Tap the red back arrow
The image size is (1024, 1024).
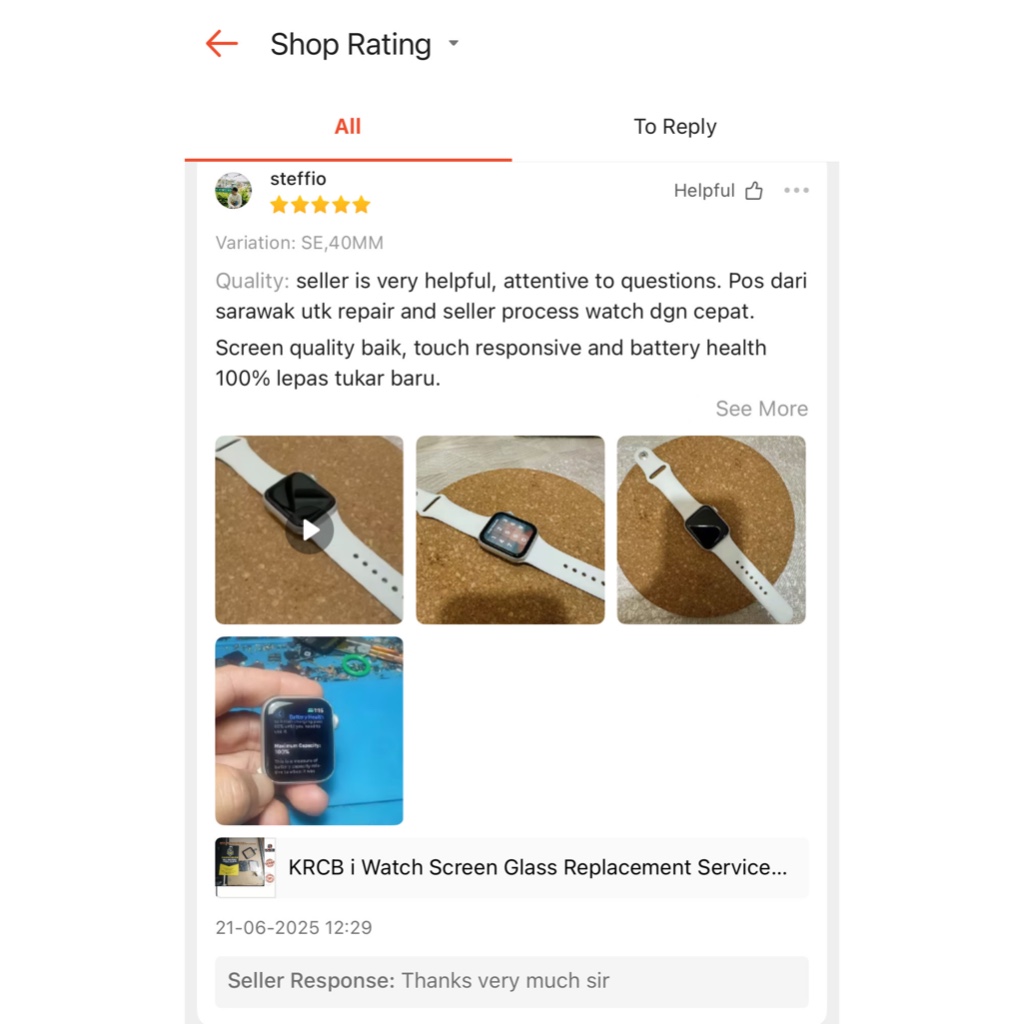222,44
